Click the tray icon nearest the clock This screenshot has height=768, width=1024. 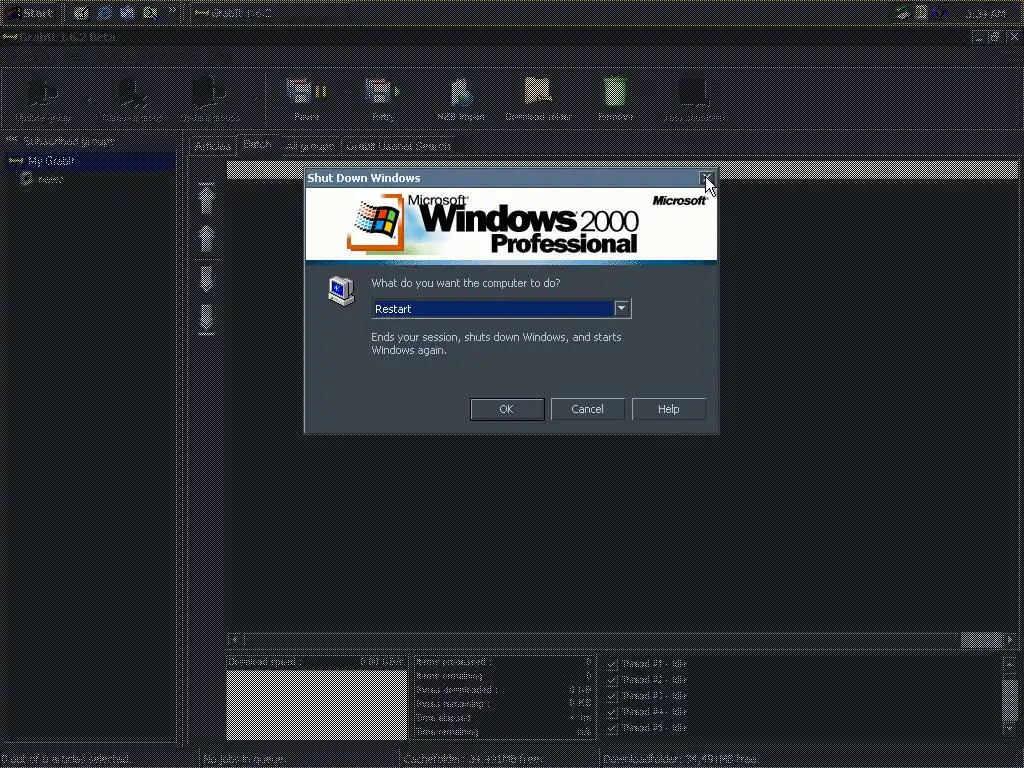point(940,12)
